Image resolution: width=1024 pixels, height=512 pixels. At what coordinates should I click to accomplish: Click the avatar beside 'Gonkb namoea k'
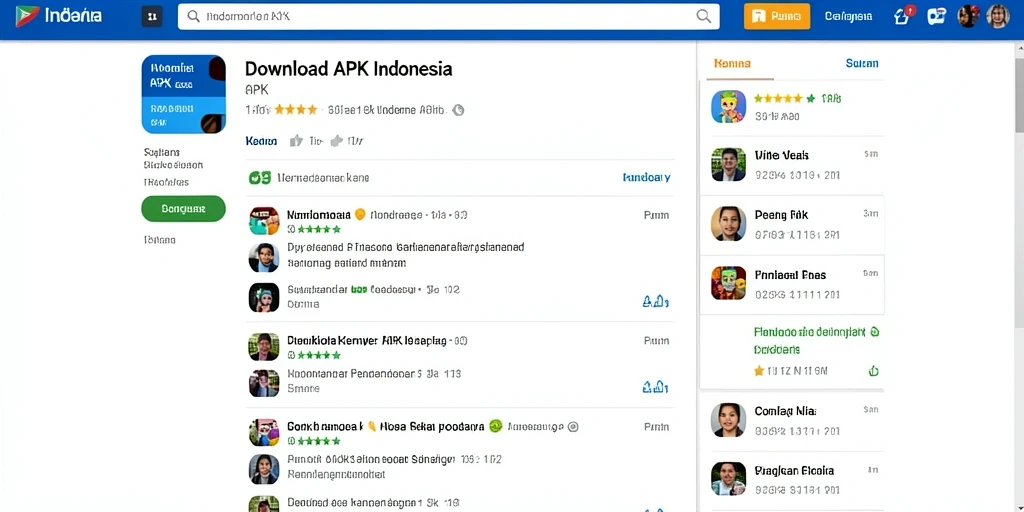[x=264, y=432]
